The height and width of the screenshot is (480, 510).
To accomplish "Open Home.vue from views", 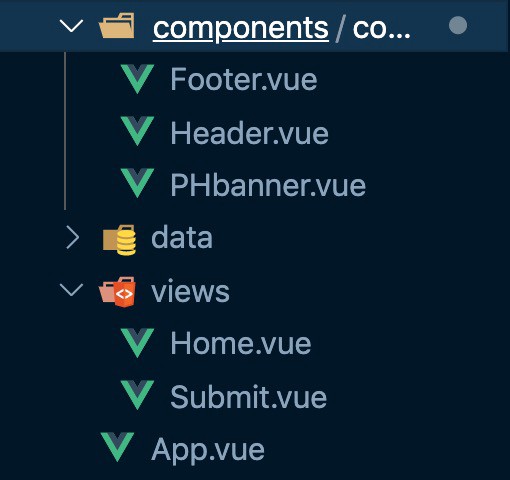I will click(241, 343).
